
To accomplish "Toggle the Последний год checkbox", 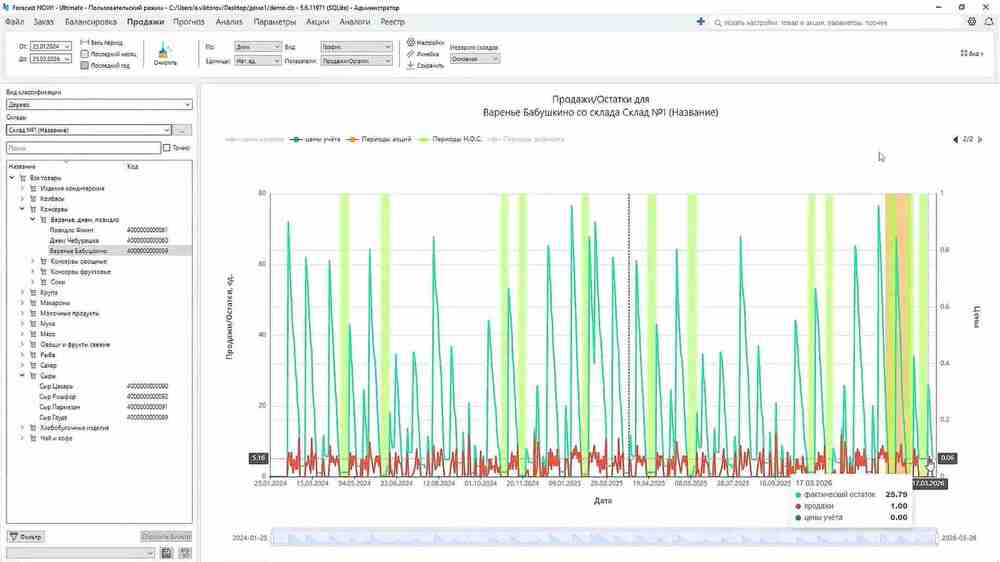I will pos(84,65).
